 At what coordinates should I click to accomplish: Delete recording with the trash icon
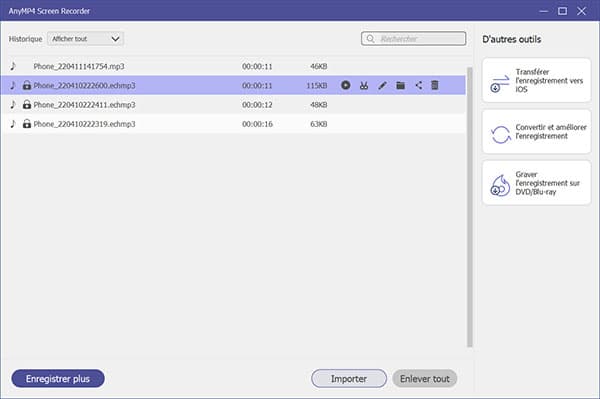[x=435, y=85]
